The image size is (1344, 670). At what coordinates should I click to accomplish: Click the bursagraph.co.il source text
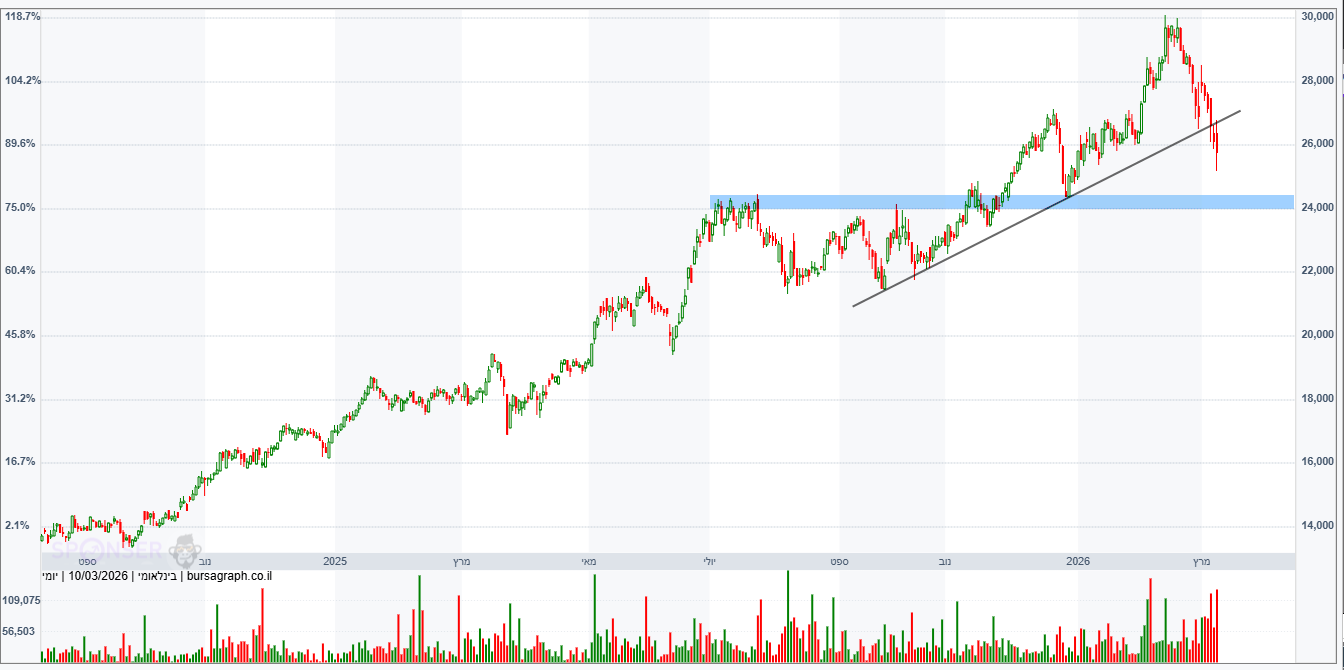(x=229, y=576)
